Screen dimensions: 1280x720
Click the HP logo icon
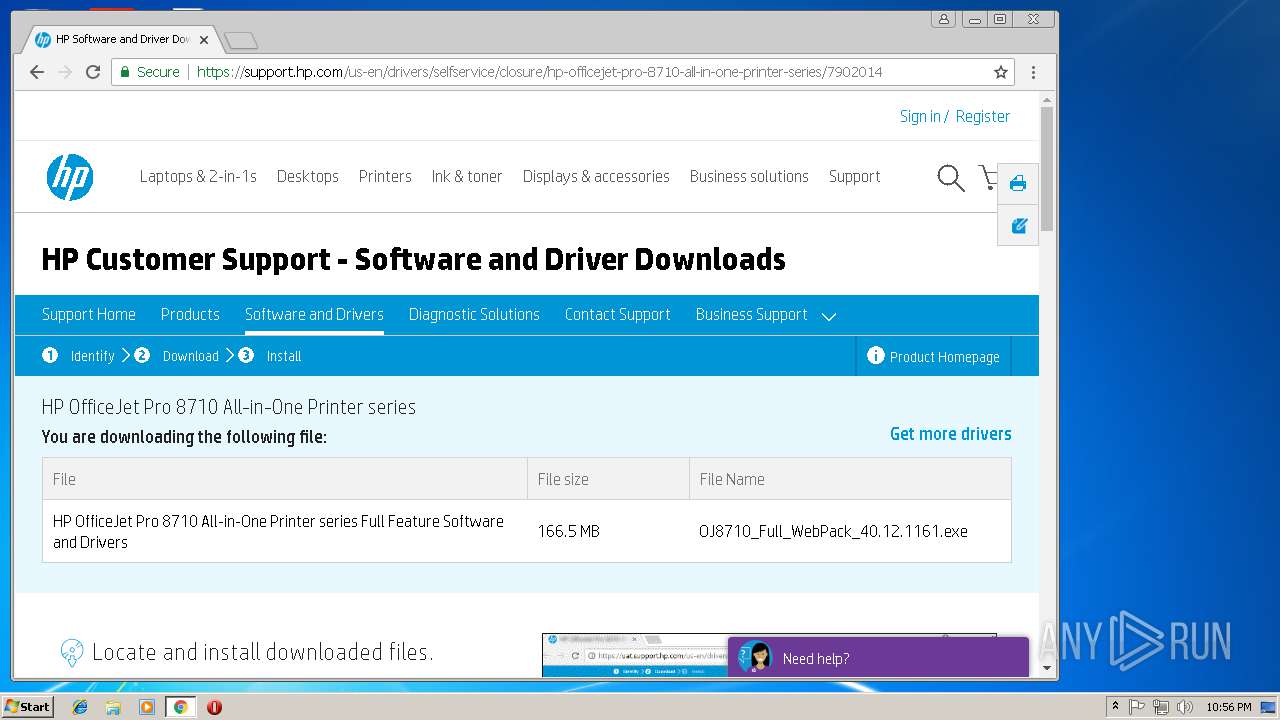[70, 177]
